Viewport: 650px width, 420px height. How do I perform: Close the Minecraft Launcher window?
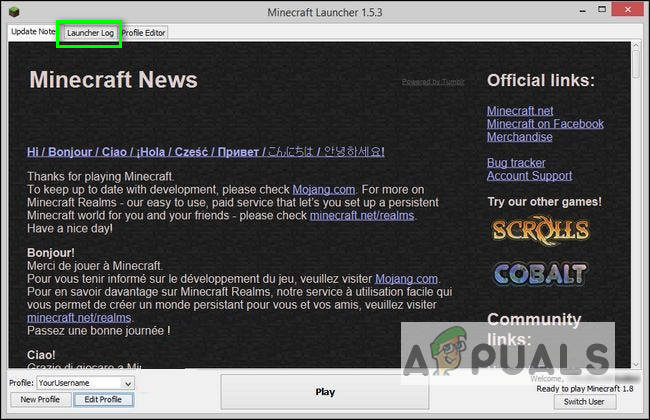(628, 10)
